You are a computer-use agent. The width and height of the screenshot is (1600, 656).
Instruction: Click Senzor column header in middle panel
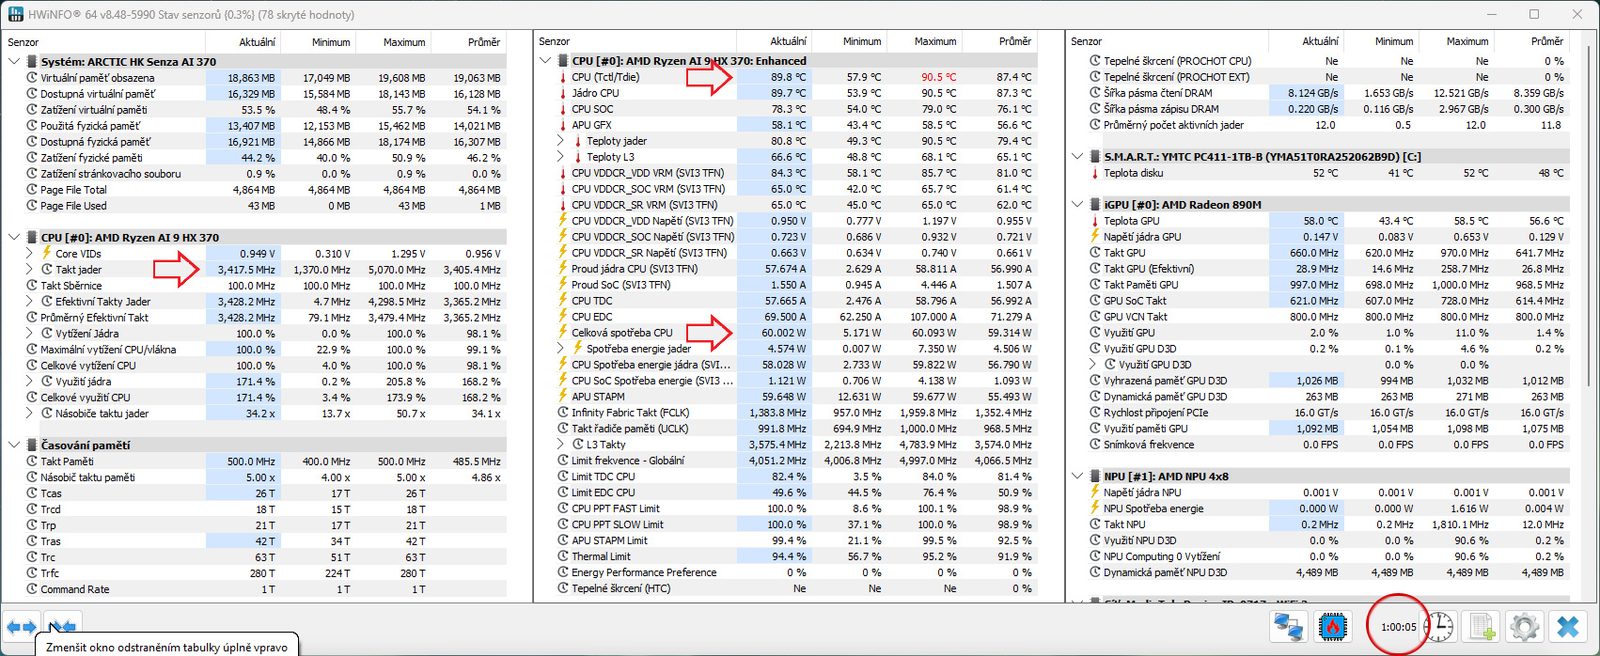click(554, 41)
